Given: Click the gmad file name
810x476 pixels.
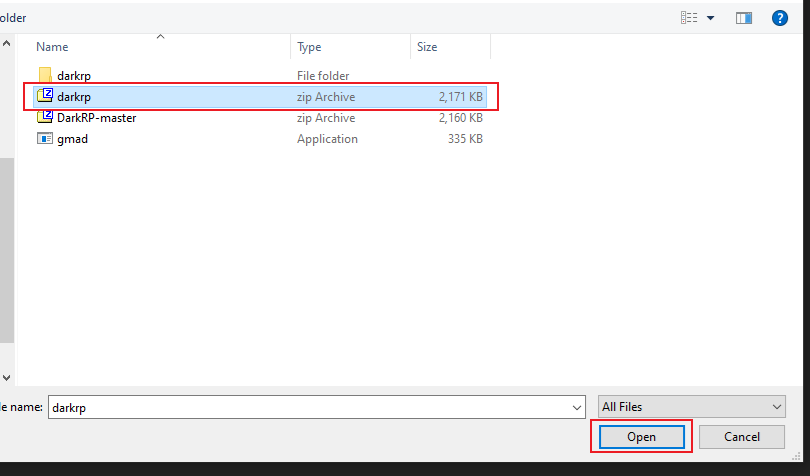Looking at the screenshot, I should 72,139.
